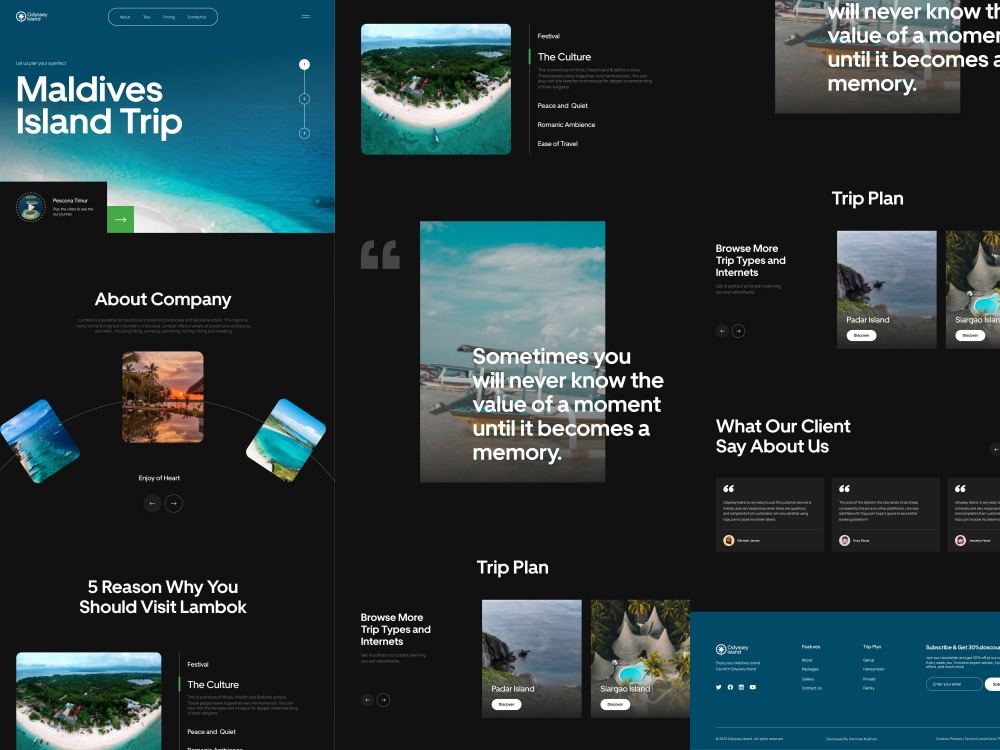1000x750 pixels.
Task: Open the About link in the header nav pill
Action: pyautogui.click(x=125, y=17)
